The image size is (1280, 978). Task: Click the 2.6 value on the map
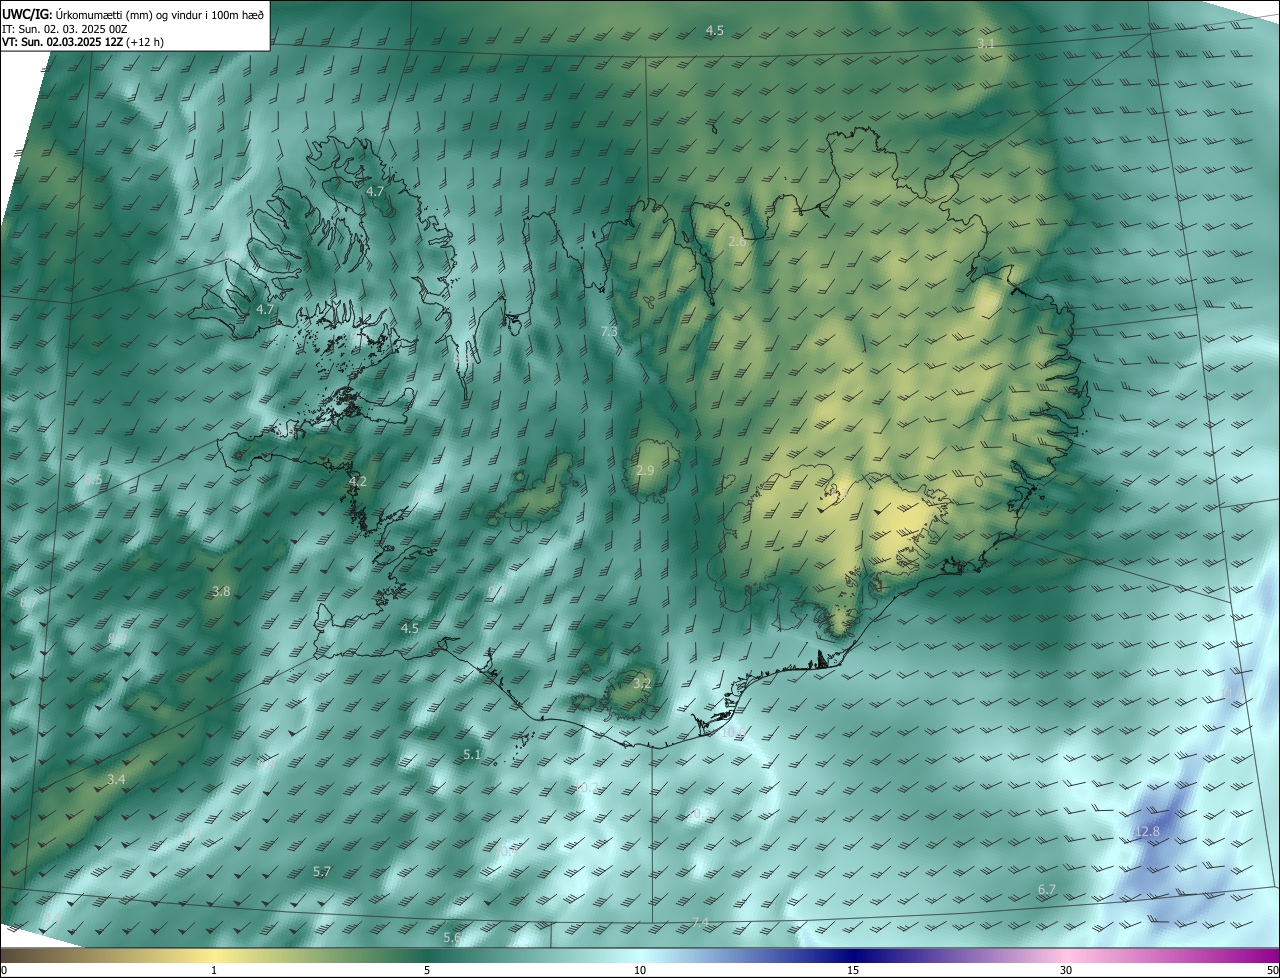737,241
